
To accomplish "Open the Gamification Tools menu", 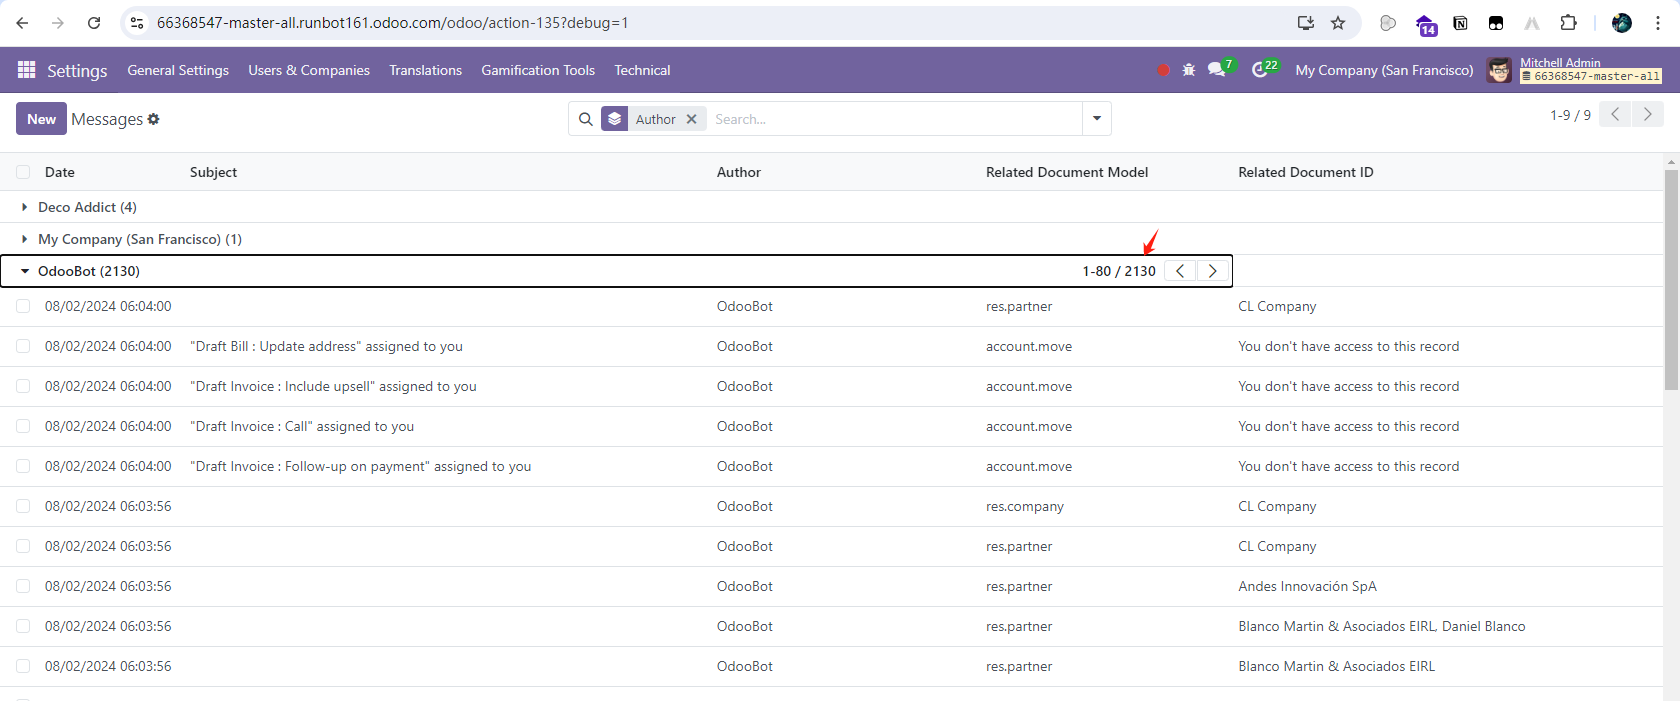I will (x=538, y=70).
